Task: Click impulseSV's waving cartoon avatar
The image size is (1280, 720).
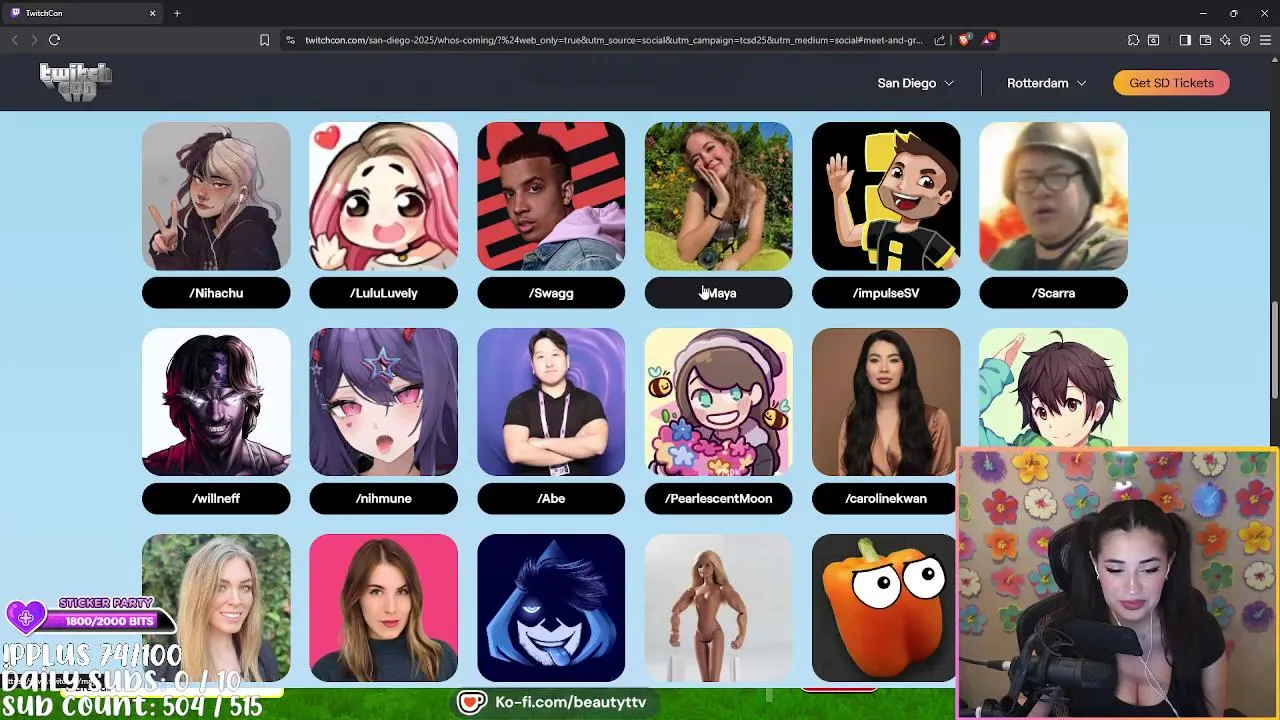Action: (x=886, y=196)
